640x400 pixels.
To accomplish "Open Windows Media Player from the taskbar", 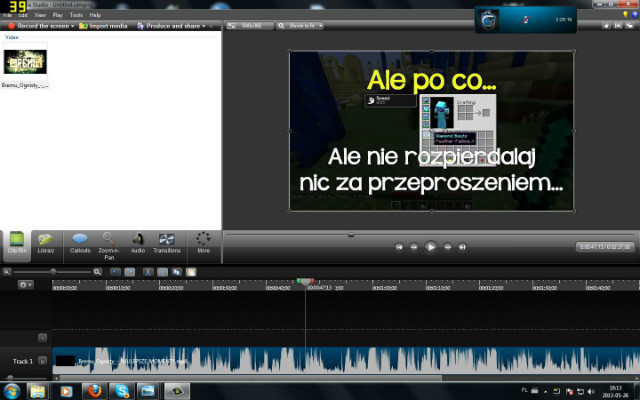I will [x=66, y=391].
